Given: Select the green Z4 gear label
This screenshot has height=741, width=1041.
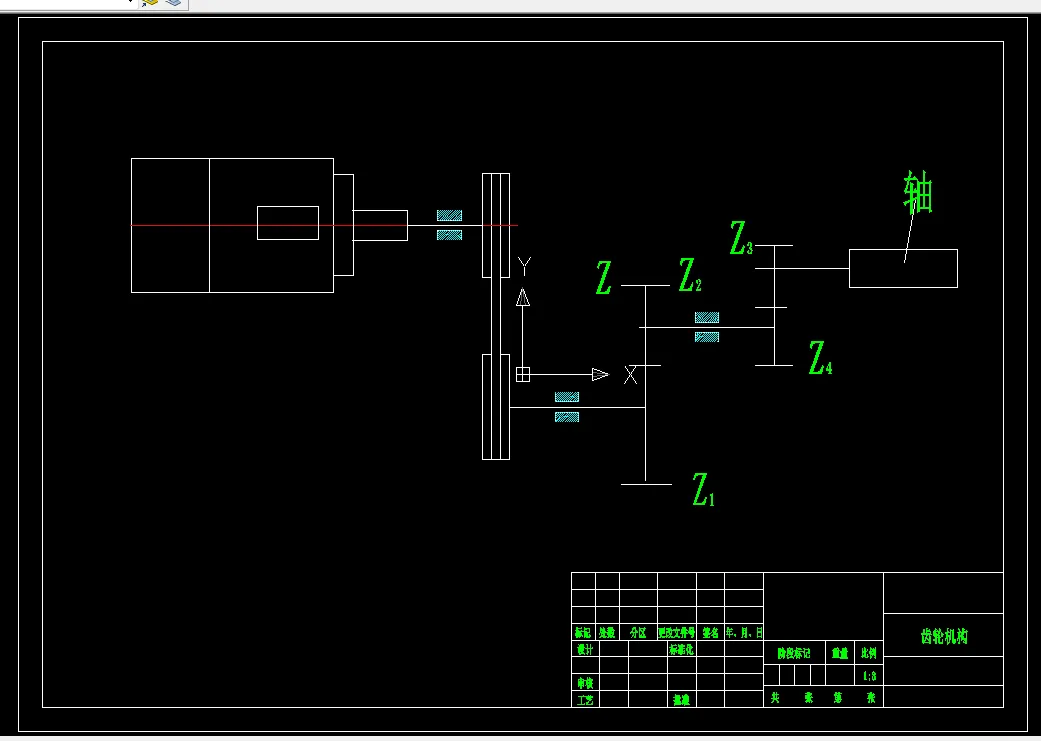Looking at the screenshot, I should (x=821, y=358).
